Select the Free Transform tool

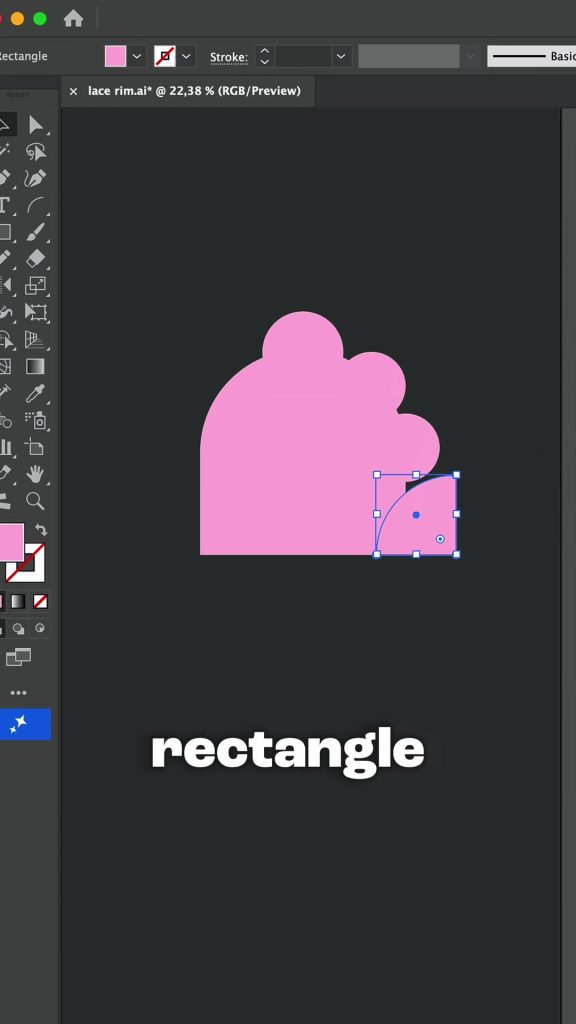tap(36, 312)
